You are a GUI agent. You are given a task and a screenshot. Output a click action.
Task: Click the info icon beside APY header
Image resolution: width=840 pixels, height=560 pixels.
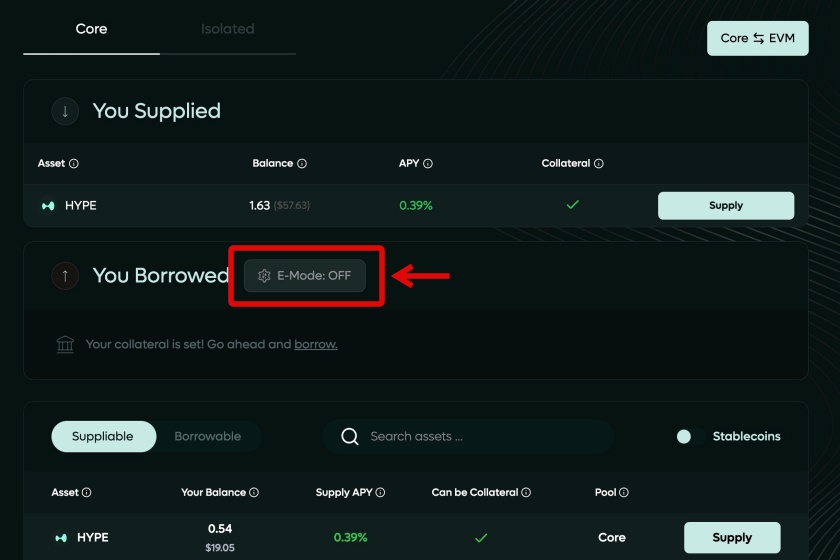point(428,163)
